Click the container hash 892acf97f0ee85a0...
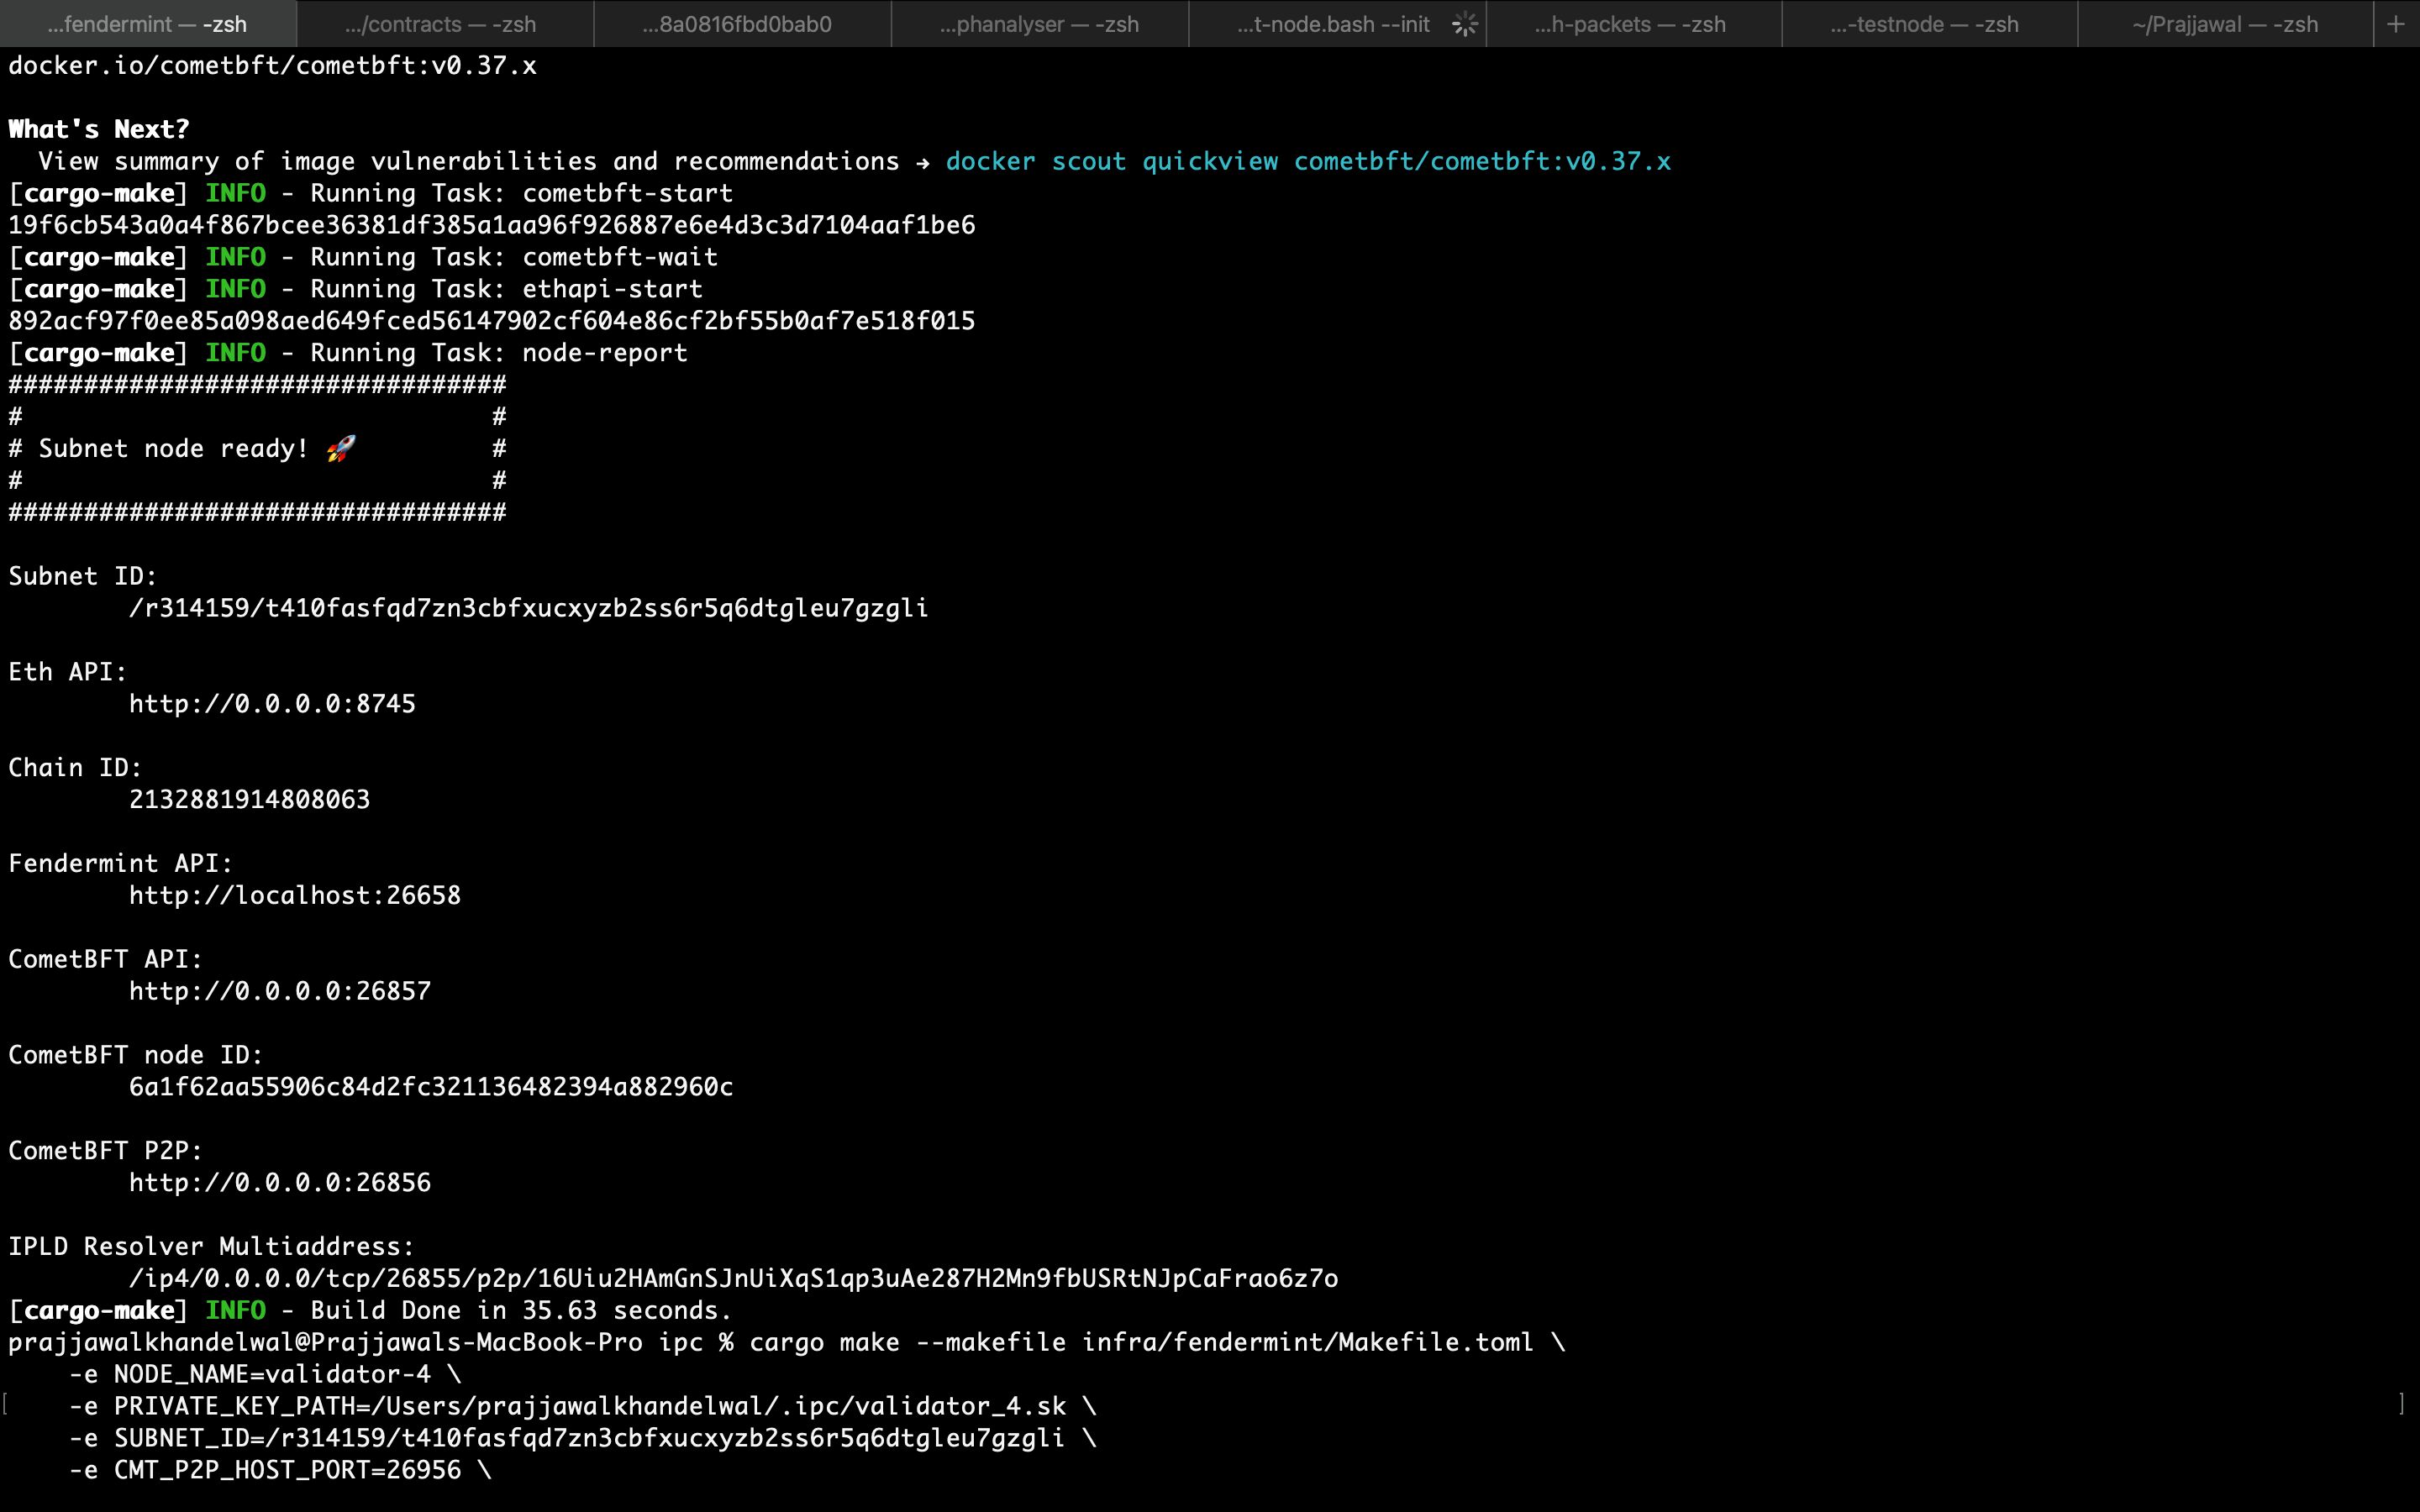Viewport: 2420px width, 1512px height. 492,321
